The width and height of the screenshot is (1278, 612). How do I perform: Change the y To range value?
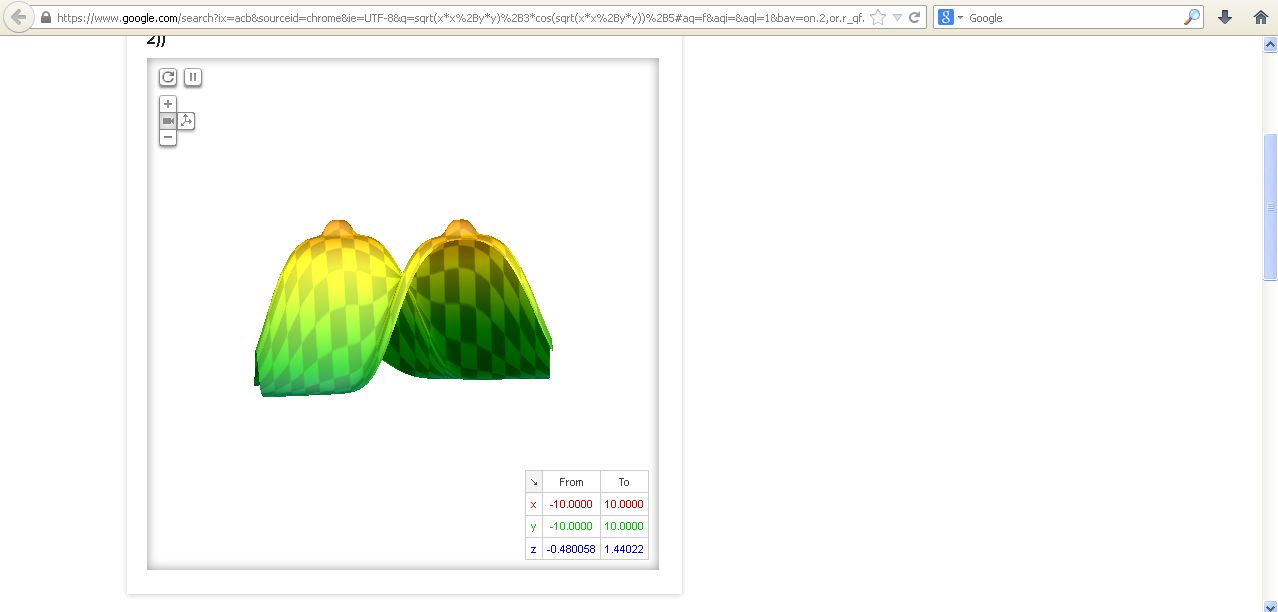click(x=624, y=527)
